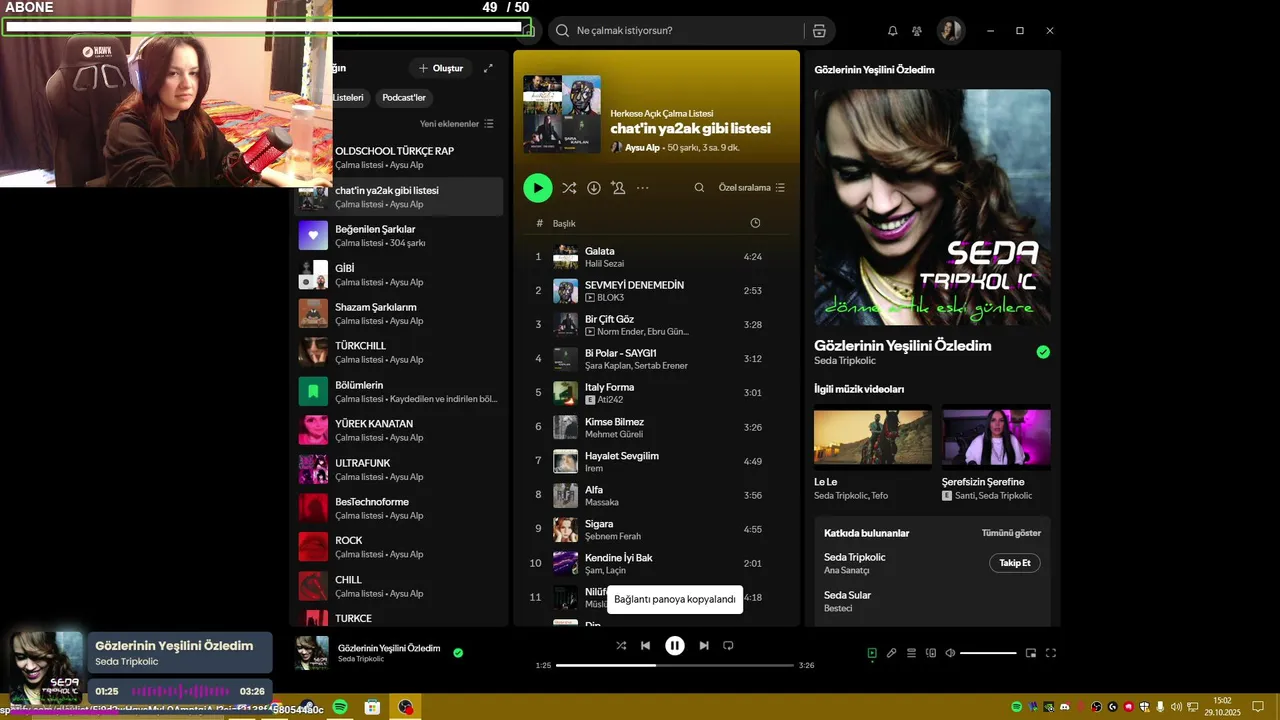Toggle shuffle icon in the playlist header
The image size is (1280, 720).
click(x=569, y=188)
